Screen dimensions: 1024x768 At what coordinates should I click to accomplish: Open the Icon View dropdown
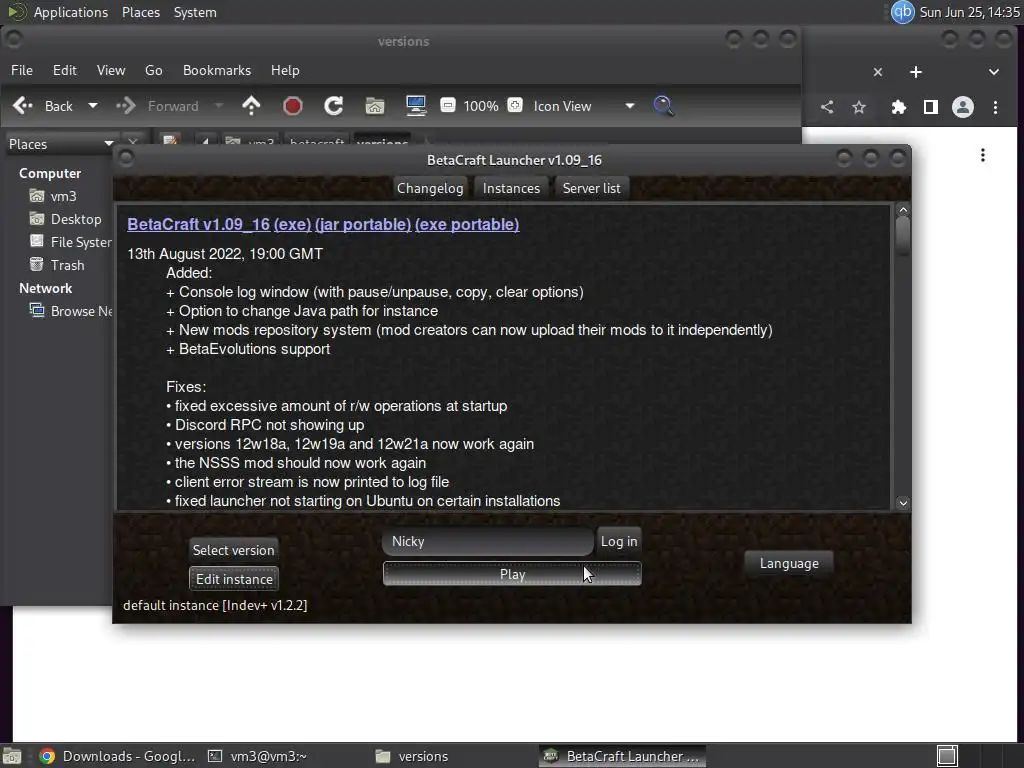(584, 106)
